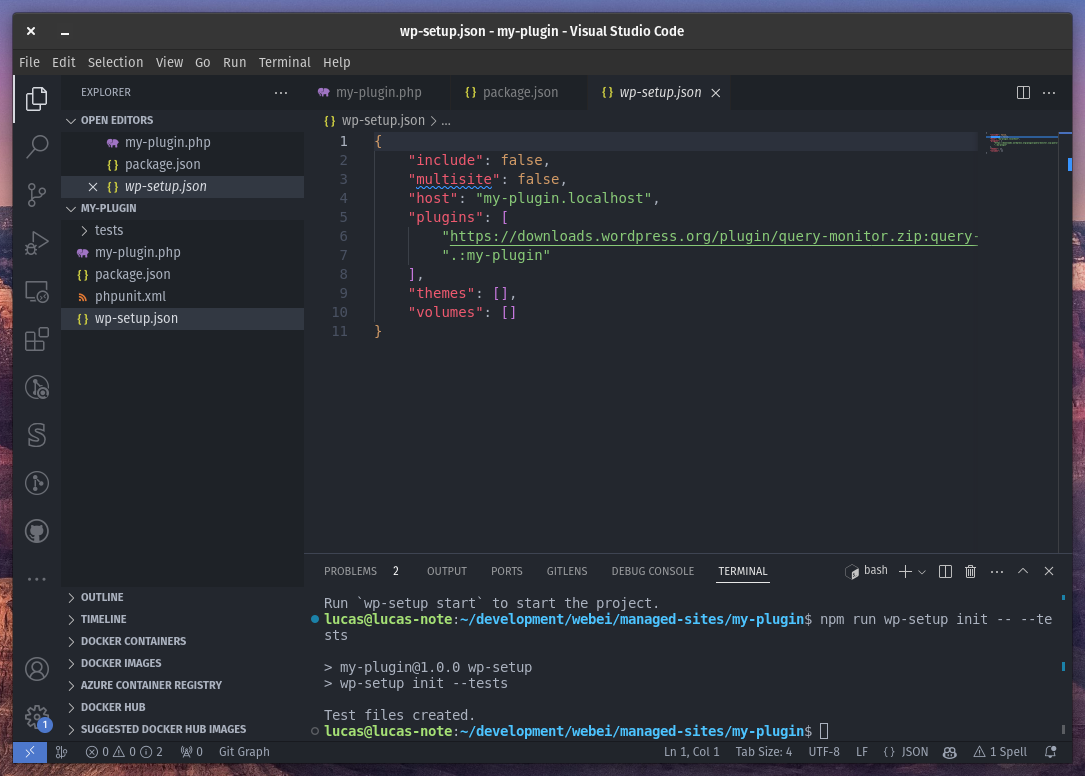Open the Explorer view in activity bar
This screenshot has height=776, width=1085.
(x=36, y=99)
